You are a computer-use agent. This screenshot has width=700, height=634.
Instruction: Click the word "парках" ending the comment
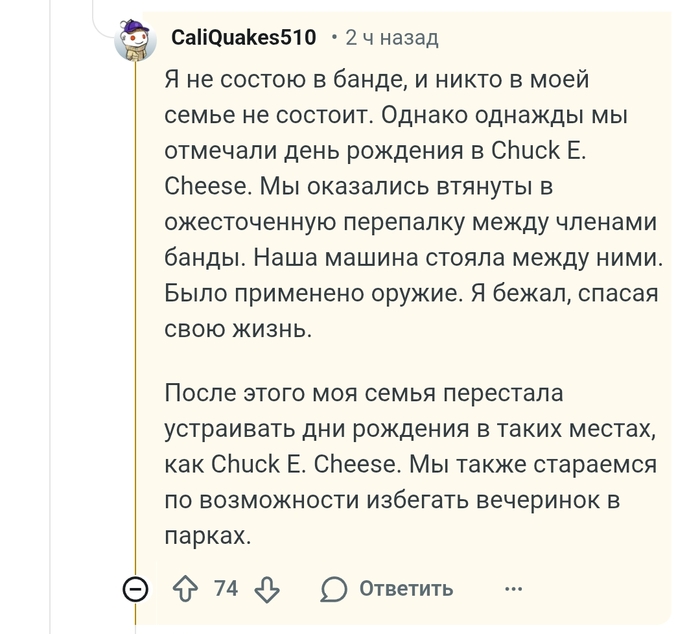[205, 536]
